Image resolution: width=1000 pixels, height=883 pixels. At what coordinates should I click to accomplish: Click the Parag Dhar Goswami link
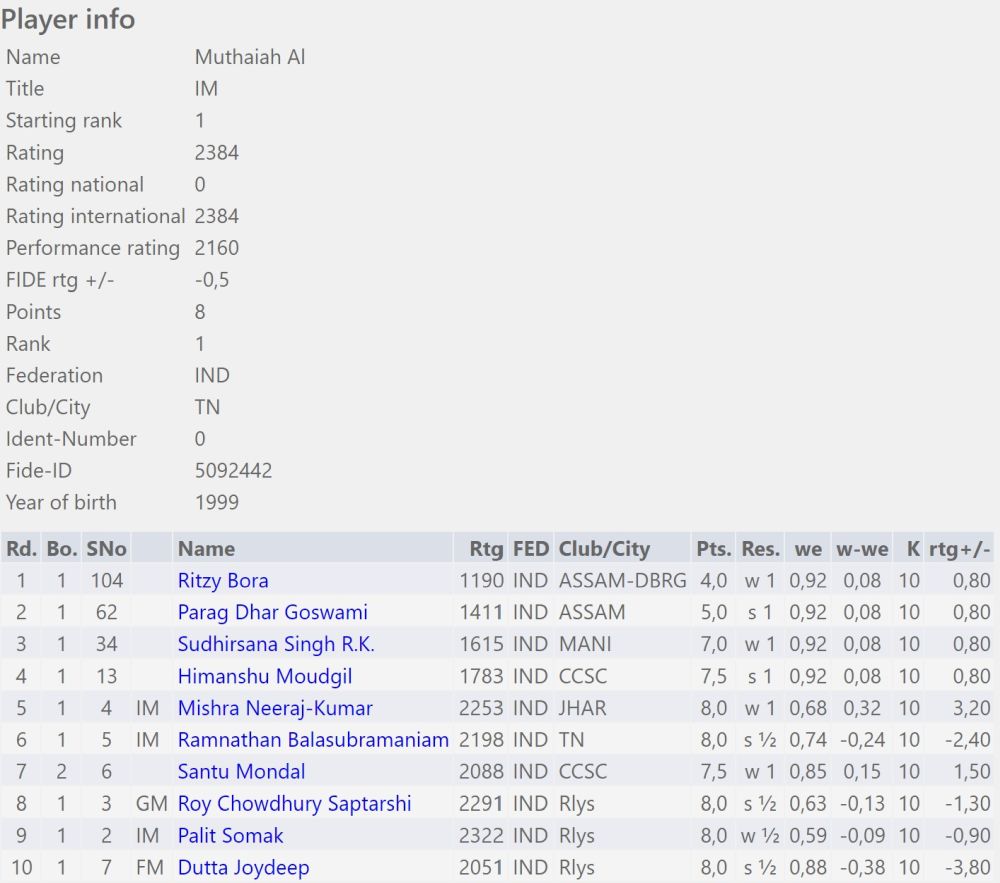click(272, 612)
